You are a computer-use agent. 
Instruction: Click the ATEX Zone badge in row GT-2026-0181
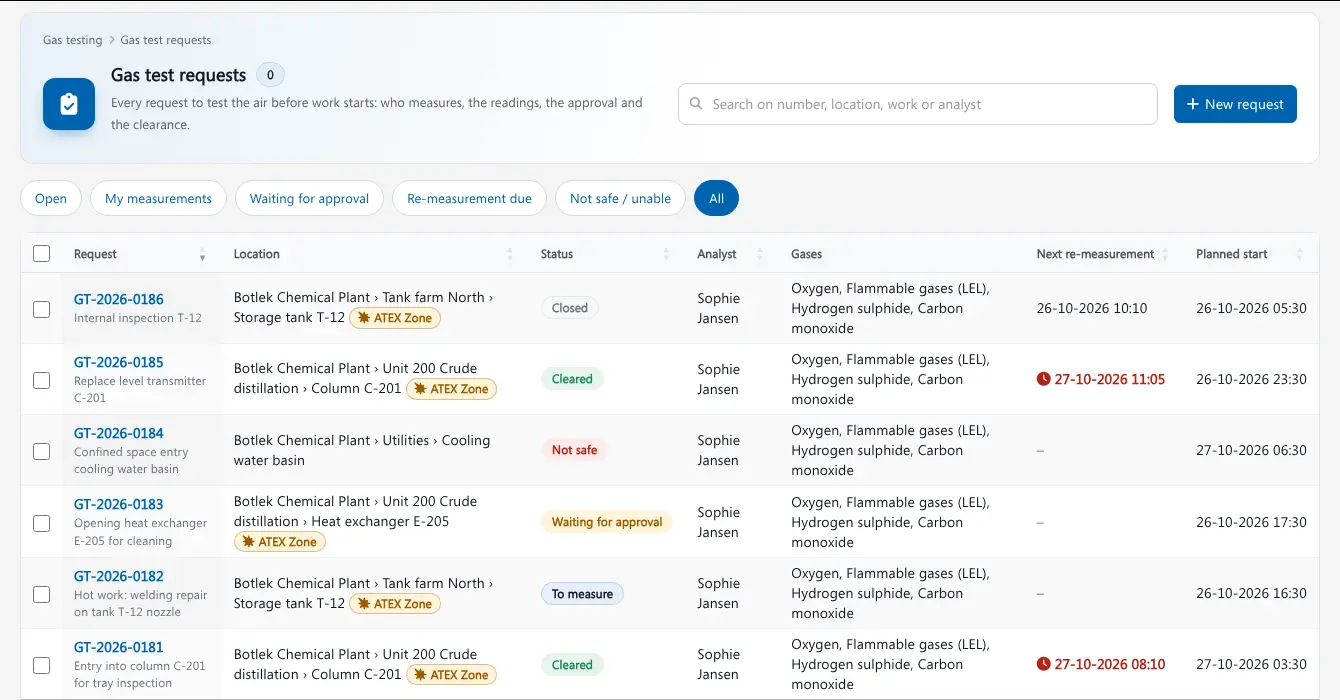[x=451, y=675]
